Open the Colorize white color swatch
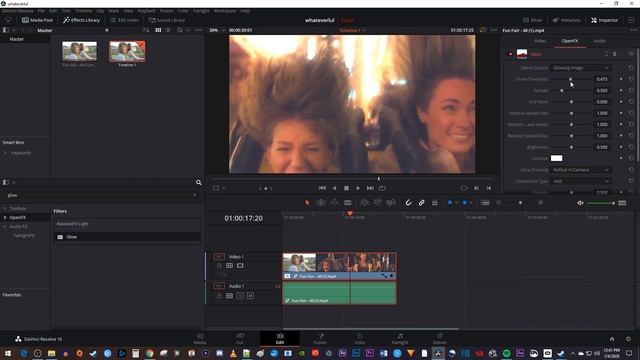640x360 pixels. [x=556, y=158]
